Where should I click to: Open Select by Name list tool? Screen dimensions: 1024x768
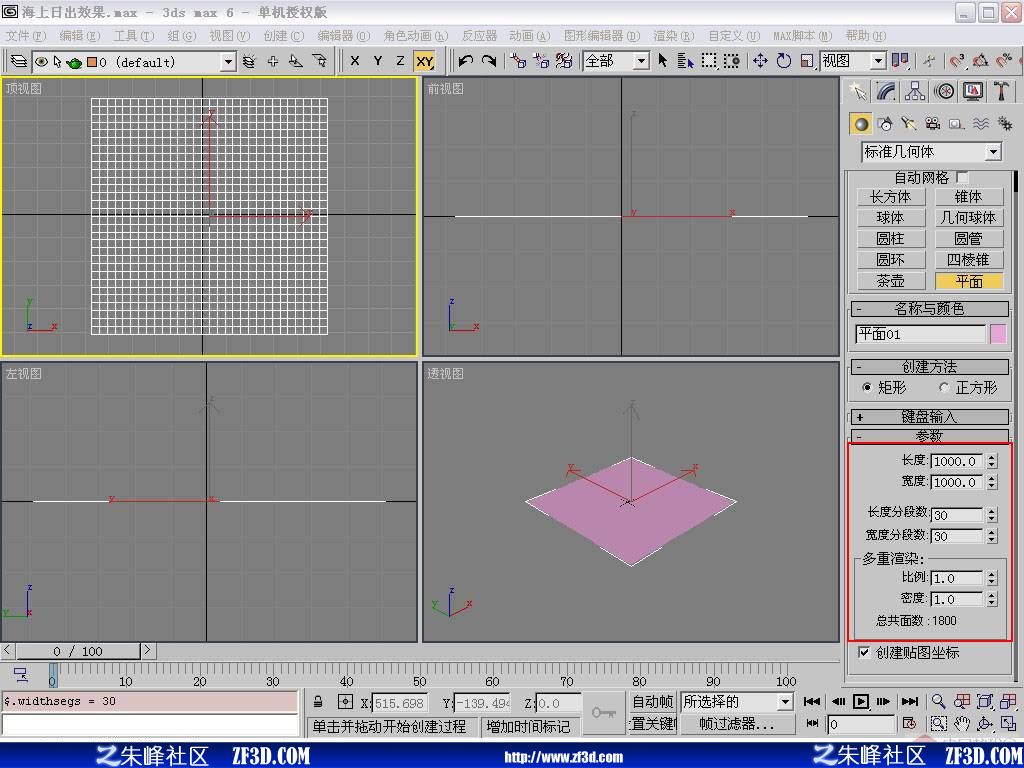[x=685, y=61]
